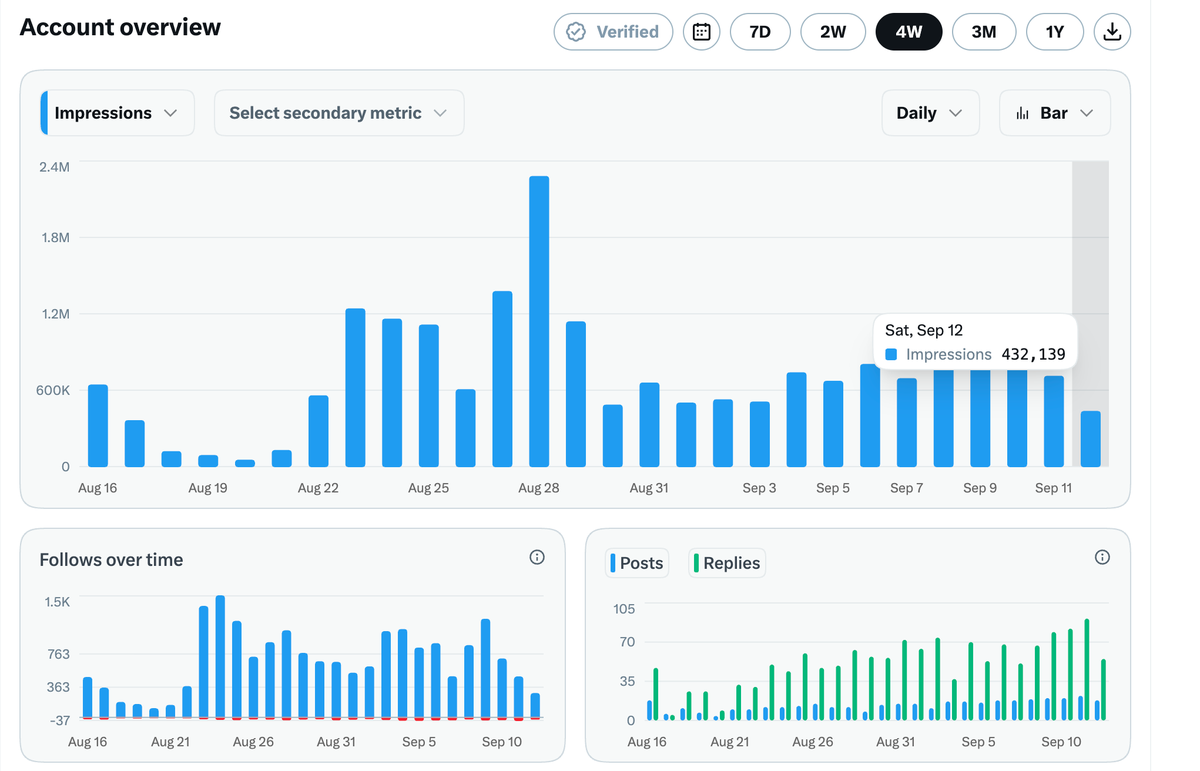
Task: Click the "2.4M" axis label
Action: [x=55, y=166]
